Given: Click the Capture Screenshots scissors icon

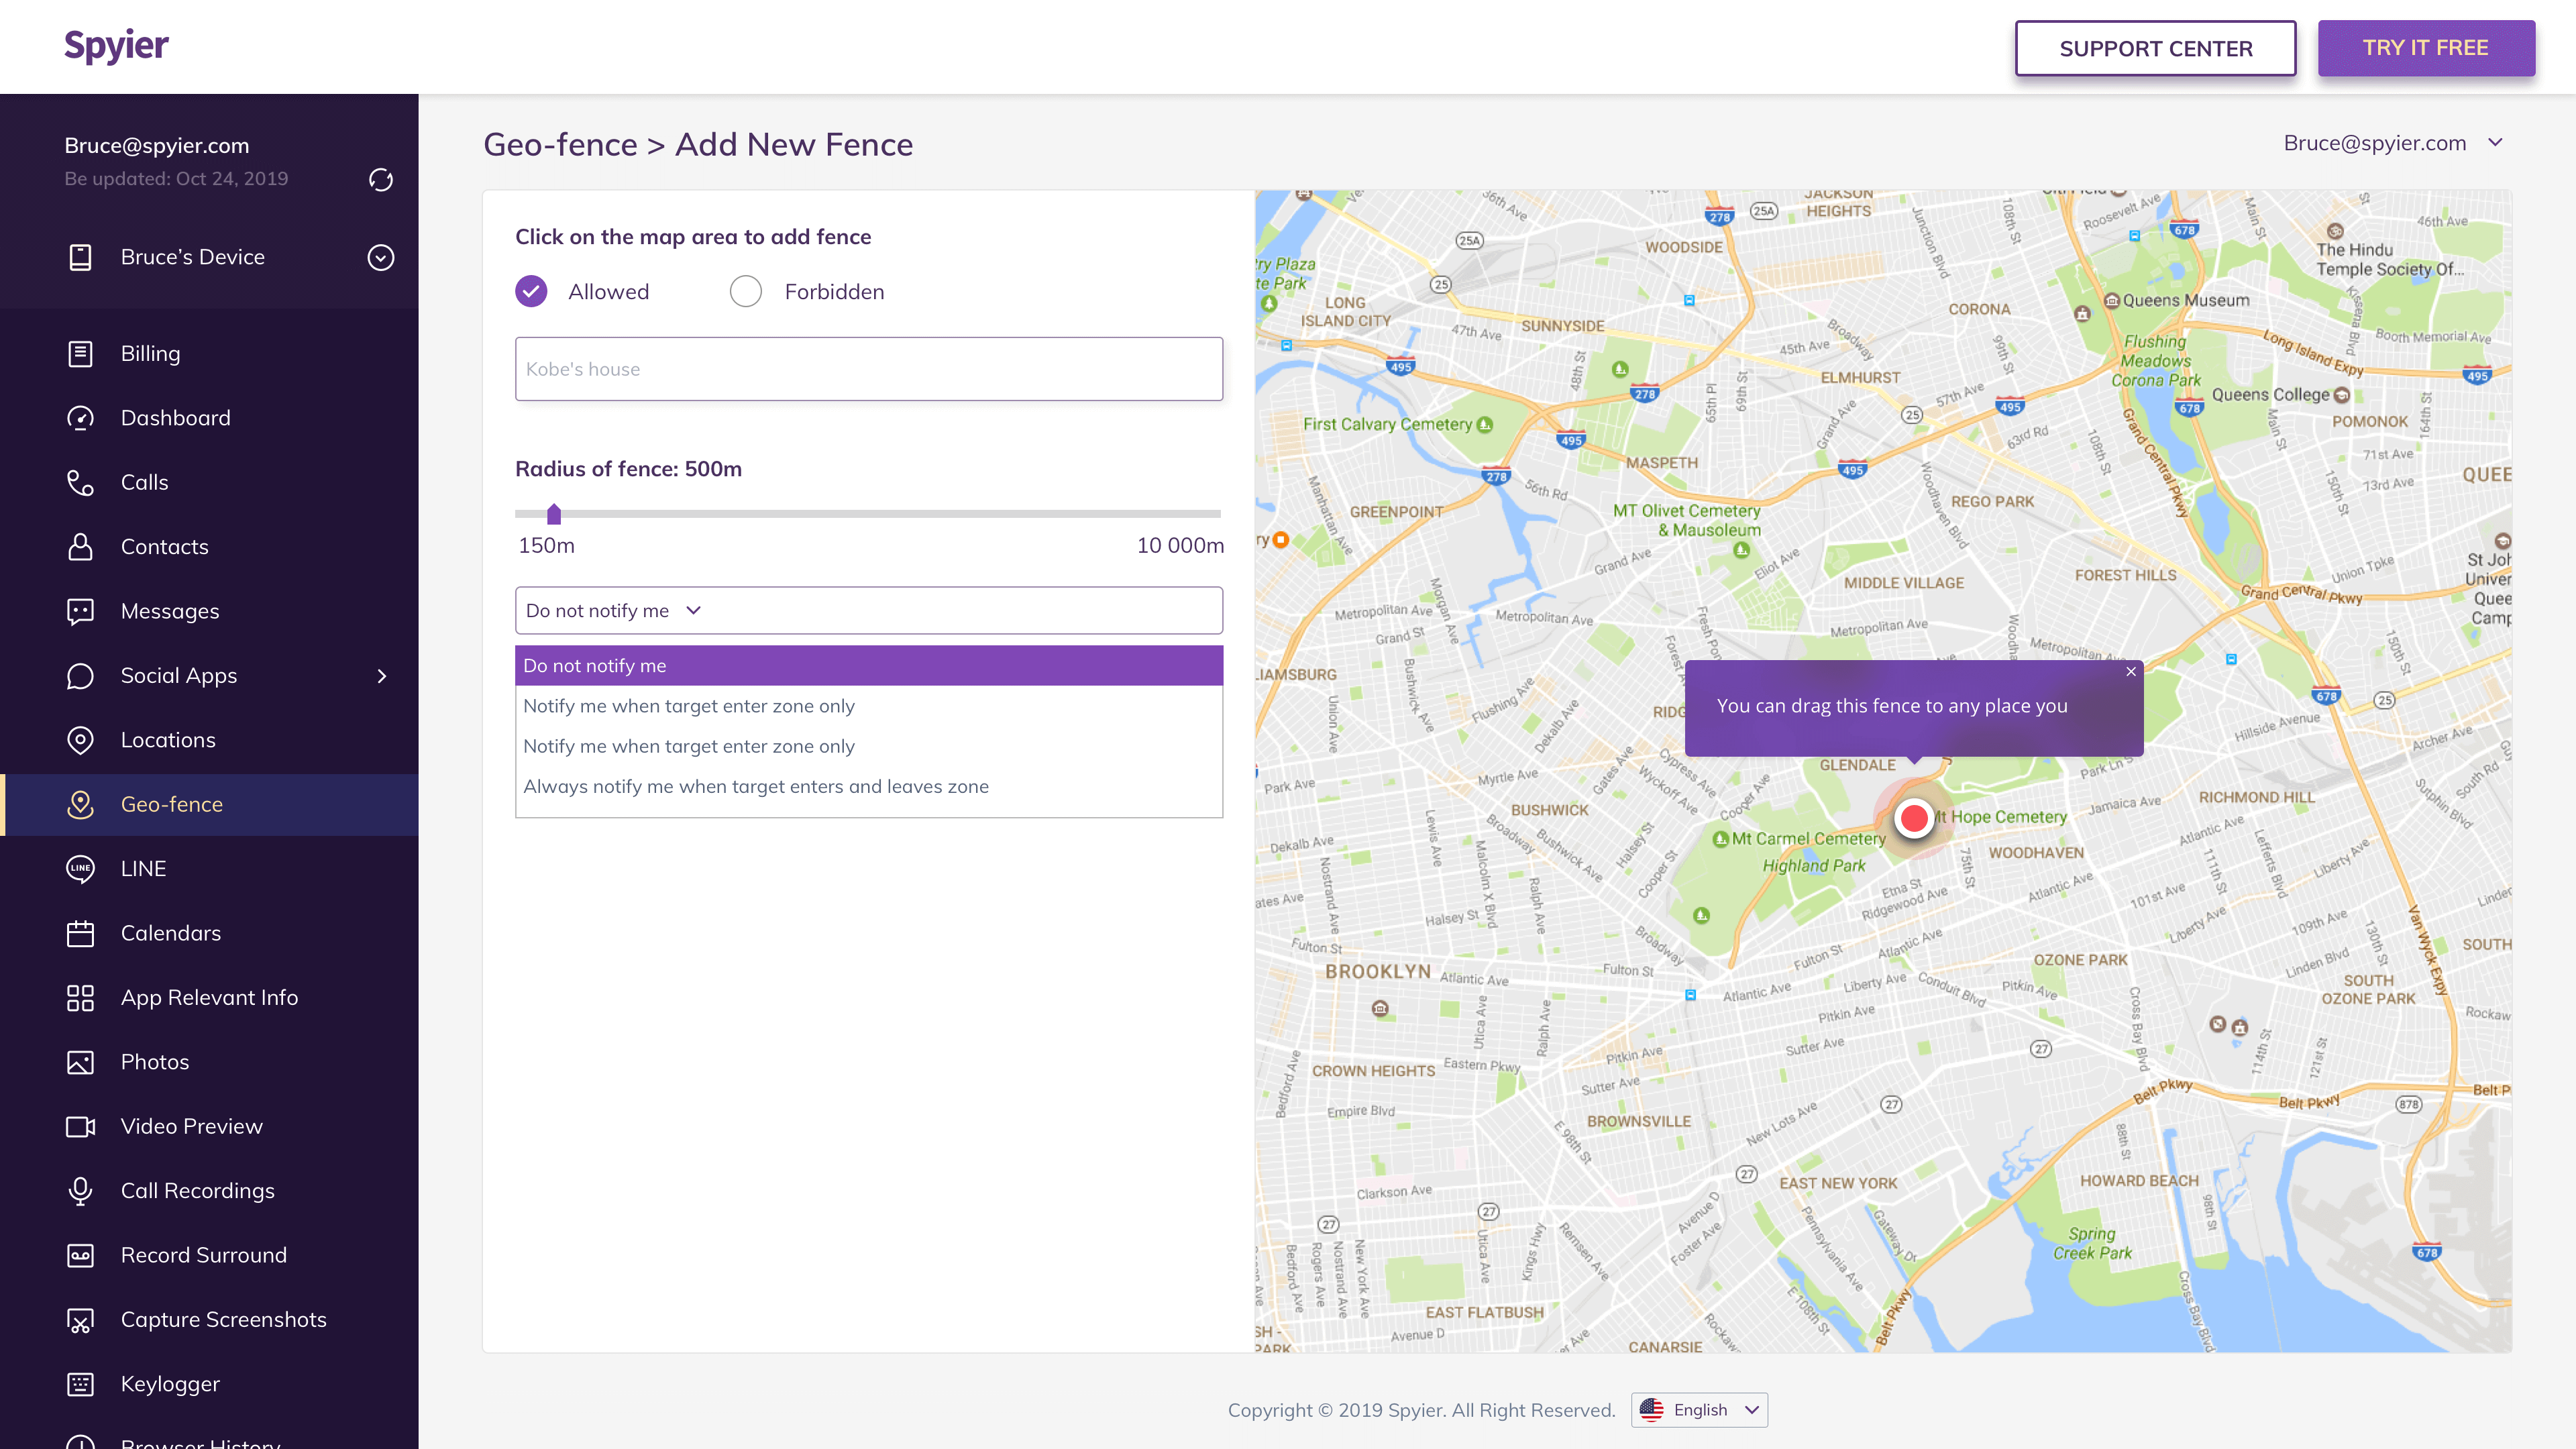Looking at the screenshot, I should [x=80, y=1320].
